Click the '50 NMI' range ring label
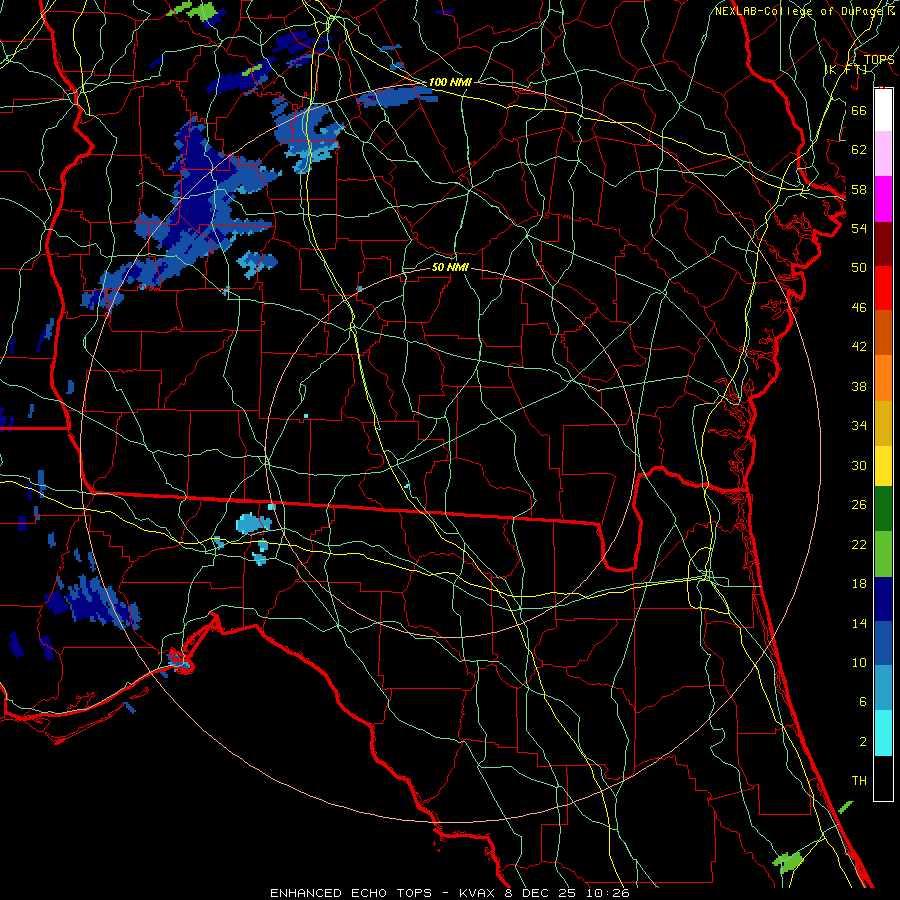Screen dimensions: 900x900 click(450, 267)
